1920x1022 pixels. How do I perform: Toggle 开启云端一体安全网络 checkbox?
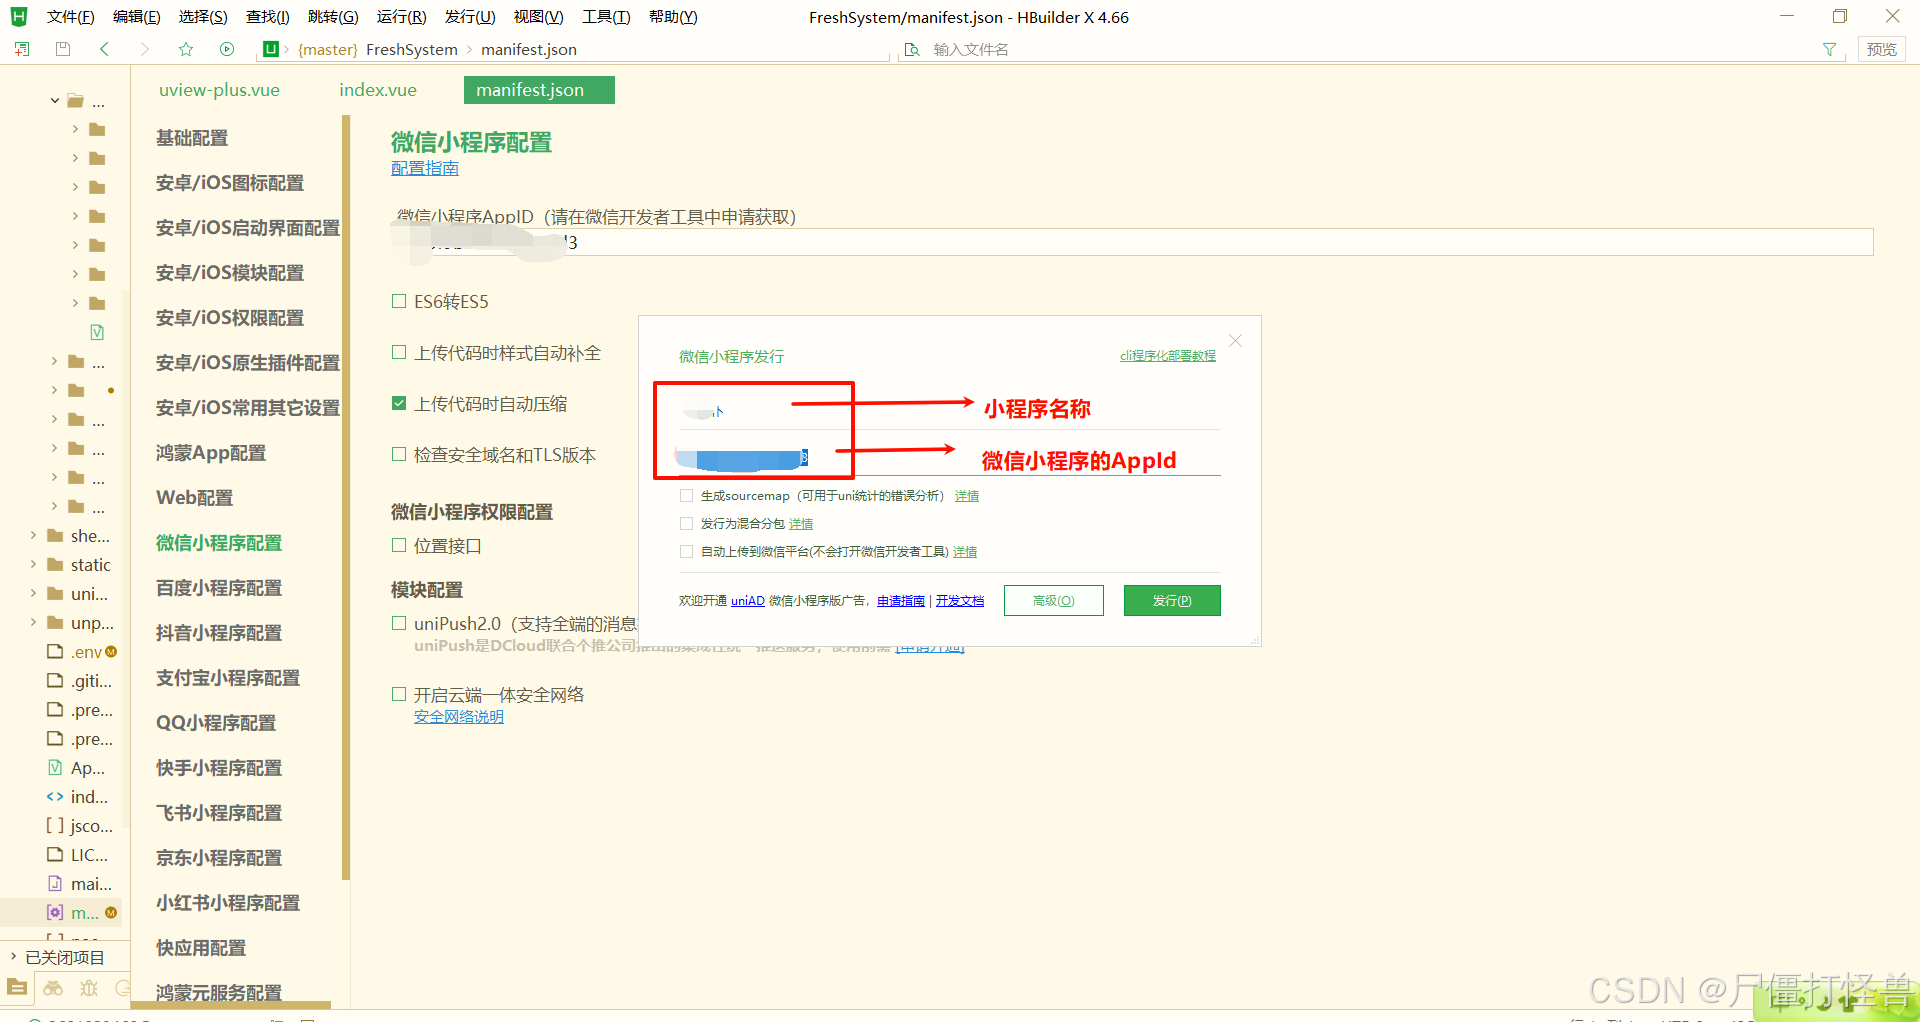(399, 694)
